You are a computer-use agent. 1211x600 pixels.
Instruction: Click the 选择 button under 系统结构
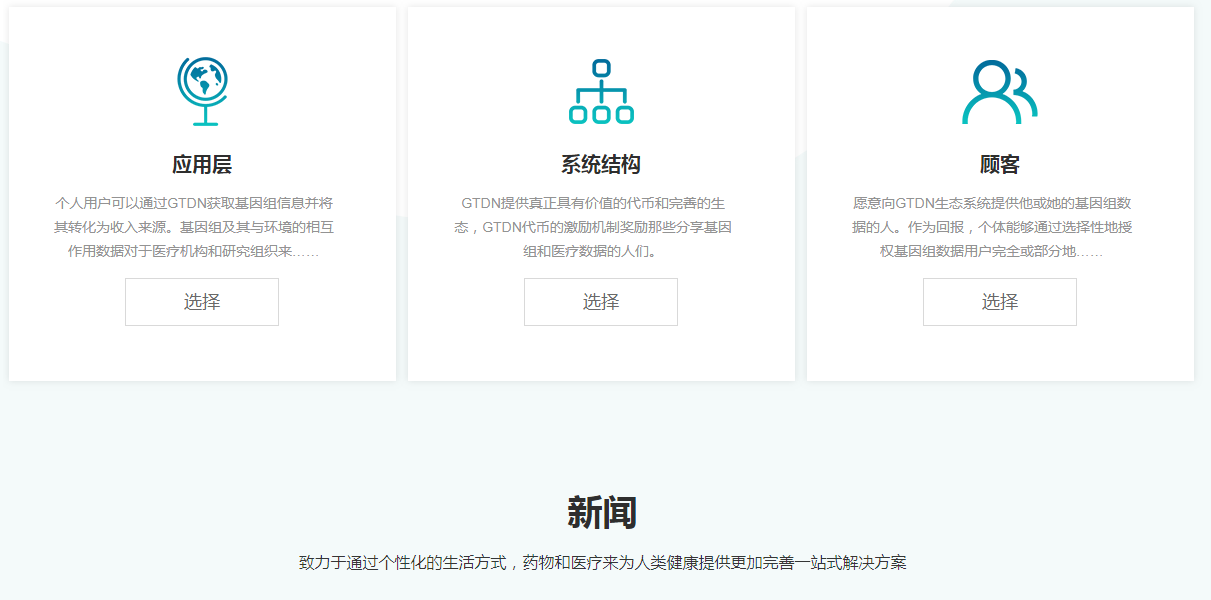click(x=601, y=302)
